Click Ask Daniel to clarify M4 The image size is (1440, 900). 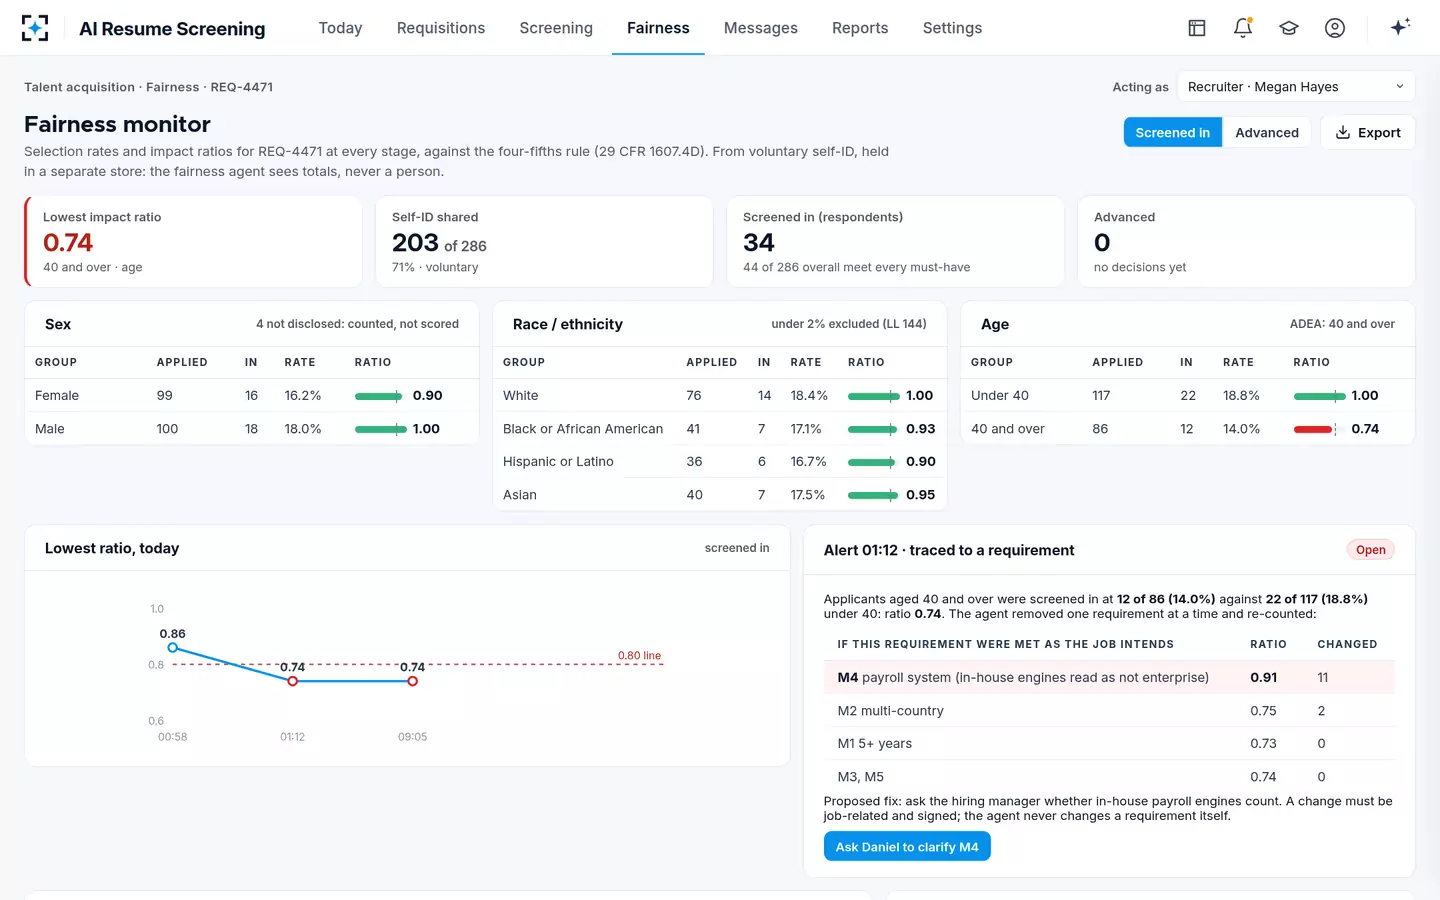coord(907,846)
